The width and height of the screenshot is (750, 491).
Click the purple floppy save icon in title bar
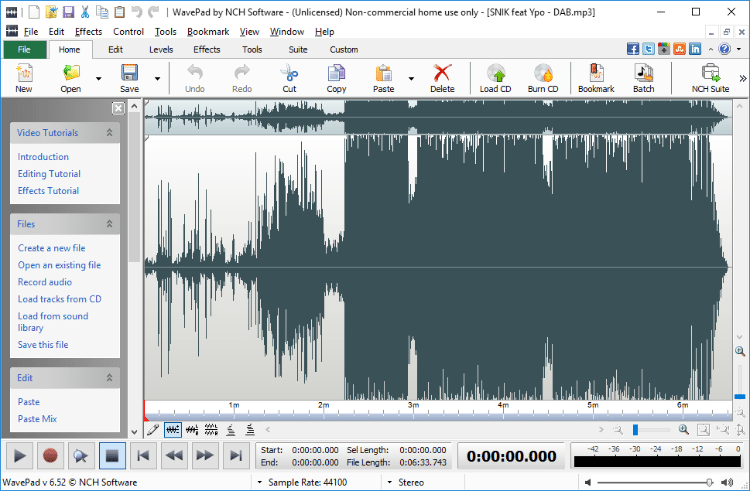[x=68, y=12]
